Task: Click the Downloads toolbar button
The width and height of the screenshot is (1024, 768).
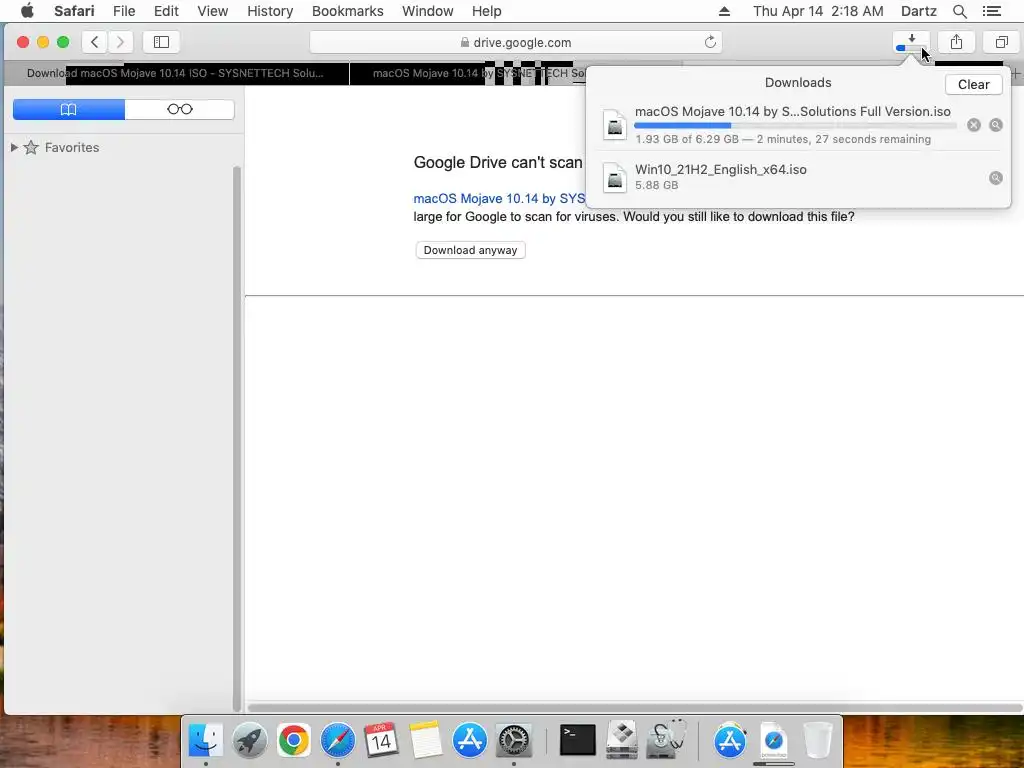Action: click(911, 42)
